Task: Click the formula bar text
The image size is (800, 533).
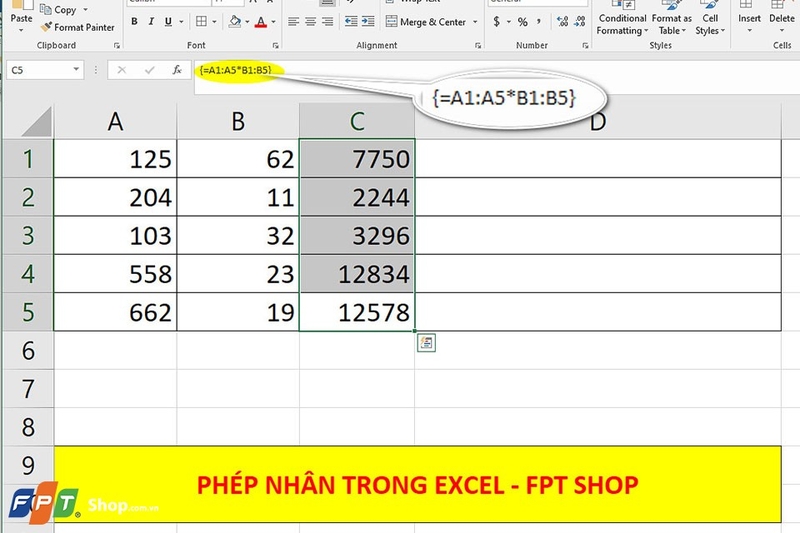Action: [235, 70]
